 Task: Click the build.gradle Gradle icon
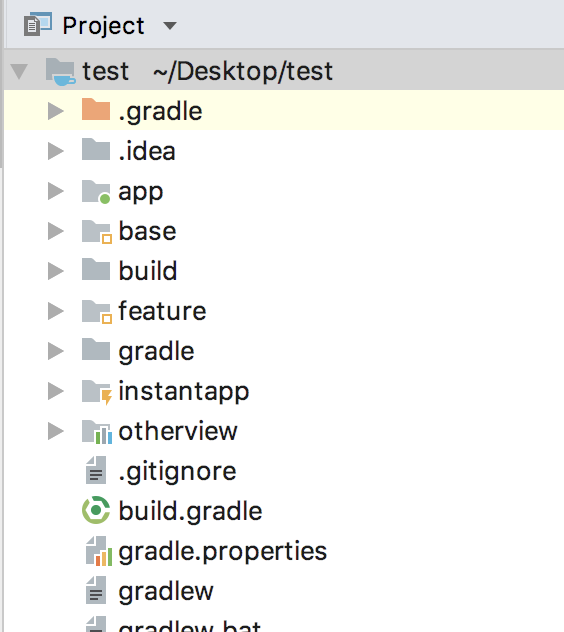pyautogui.click(x=96, y=510)
